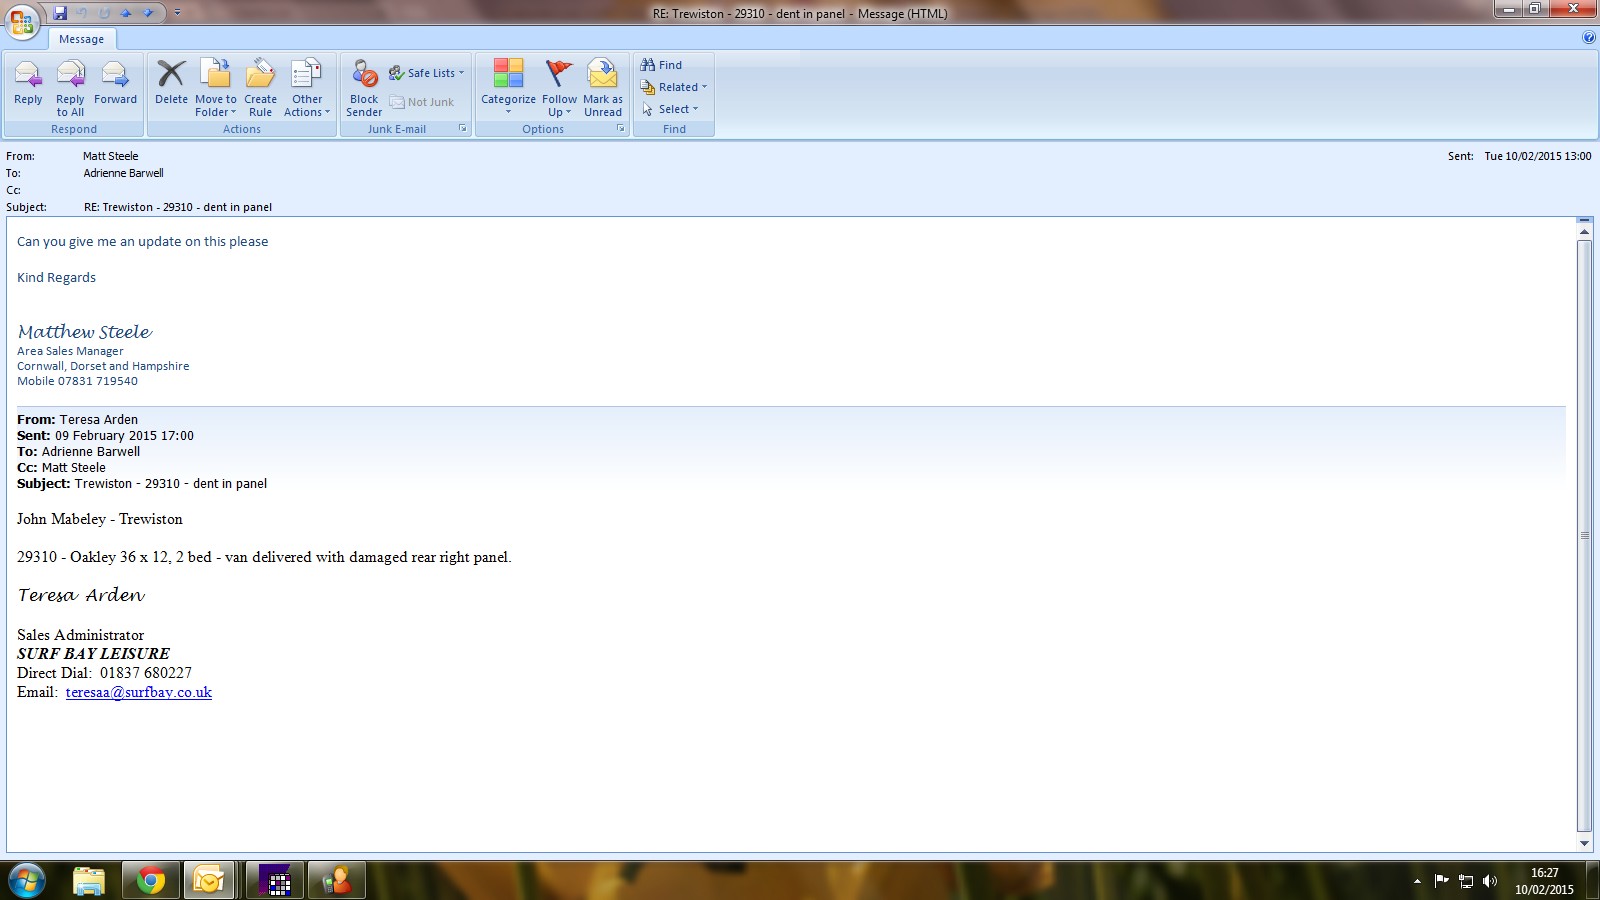Image resolution: width=1600 pixels, height=900 pixels.
Task: Click Reply to All
Action: pos(70,88)
